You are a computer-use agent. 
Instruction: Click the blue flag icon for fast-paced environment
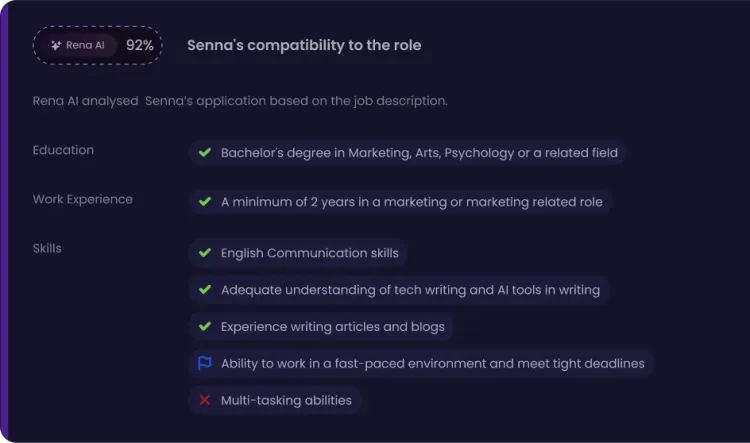click(x=205, y=363)
